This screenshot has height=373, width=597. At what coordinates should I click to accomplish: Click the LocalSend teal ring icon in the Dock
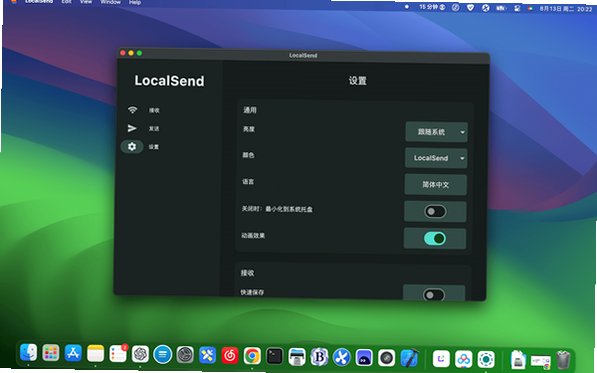tap(486, 359)
